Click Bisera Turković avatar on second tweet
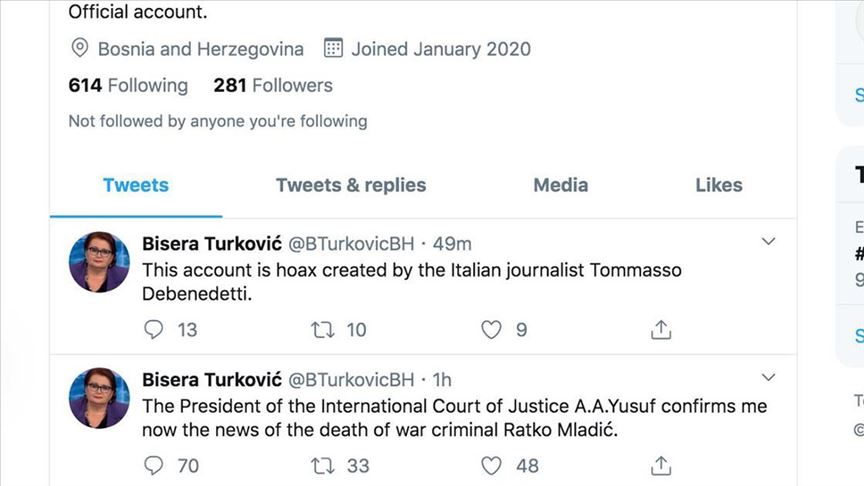This screenshot has height=486, width=864. pos(99,398)
